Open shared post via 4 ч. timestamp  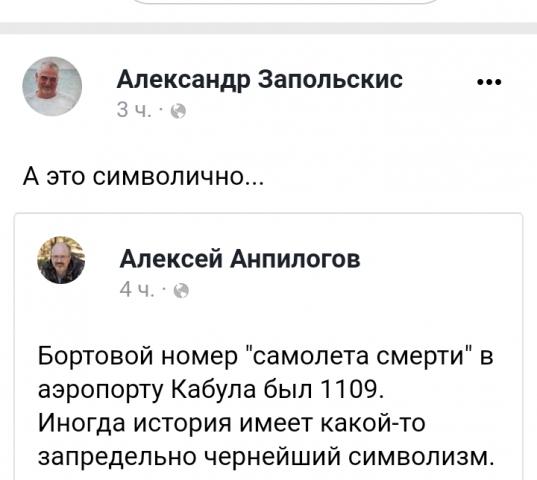tap(137, 290)
